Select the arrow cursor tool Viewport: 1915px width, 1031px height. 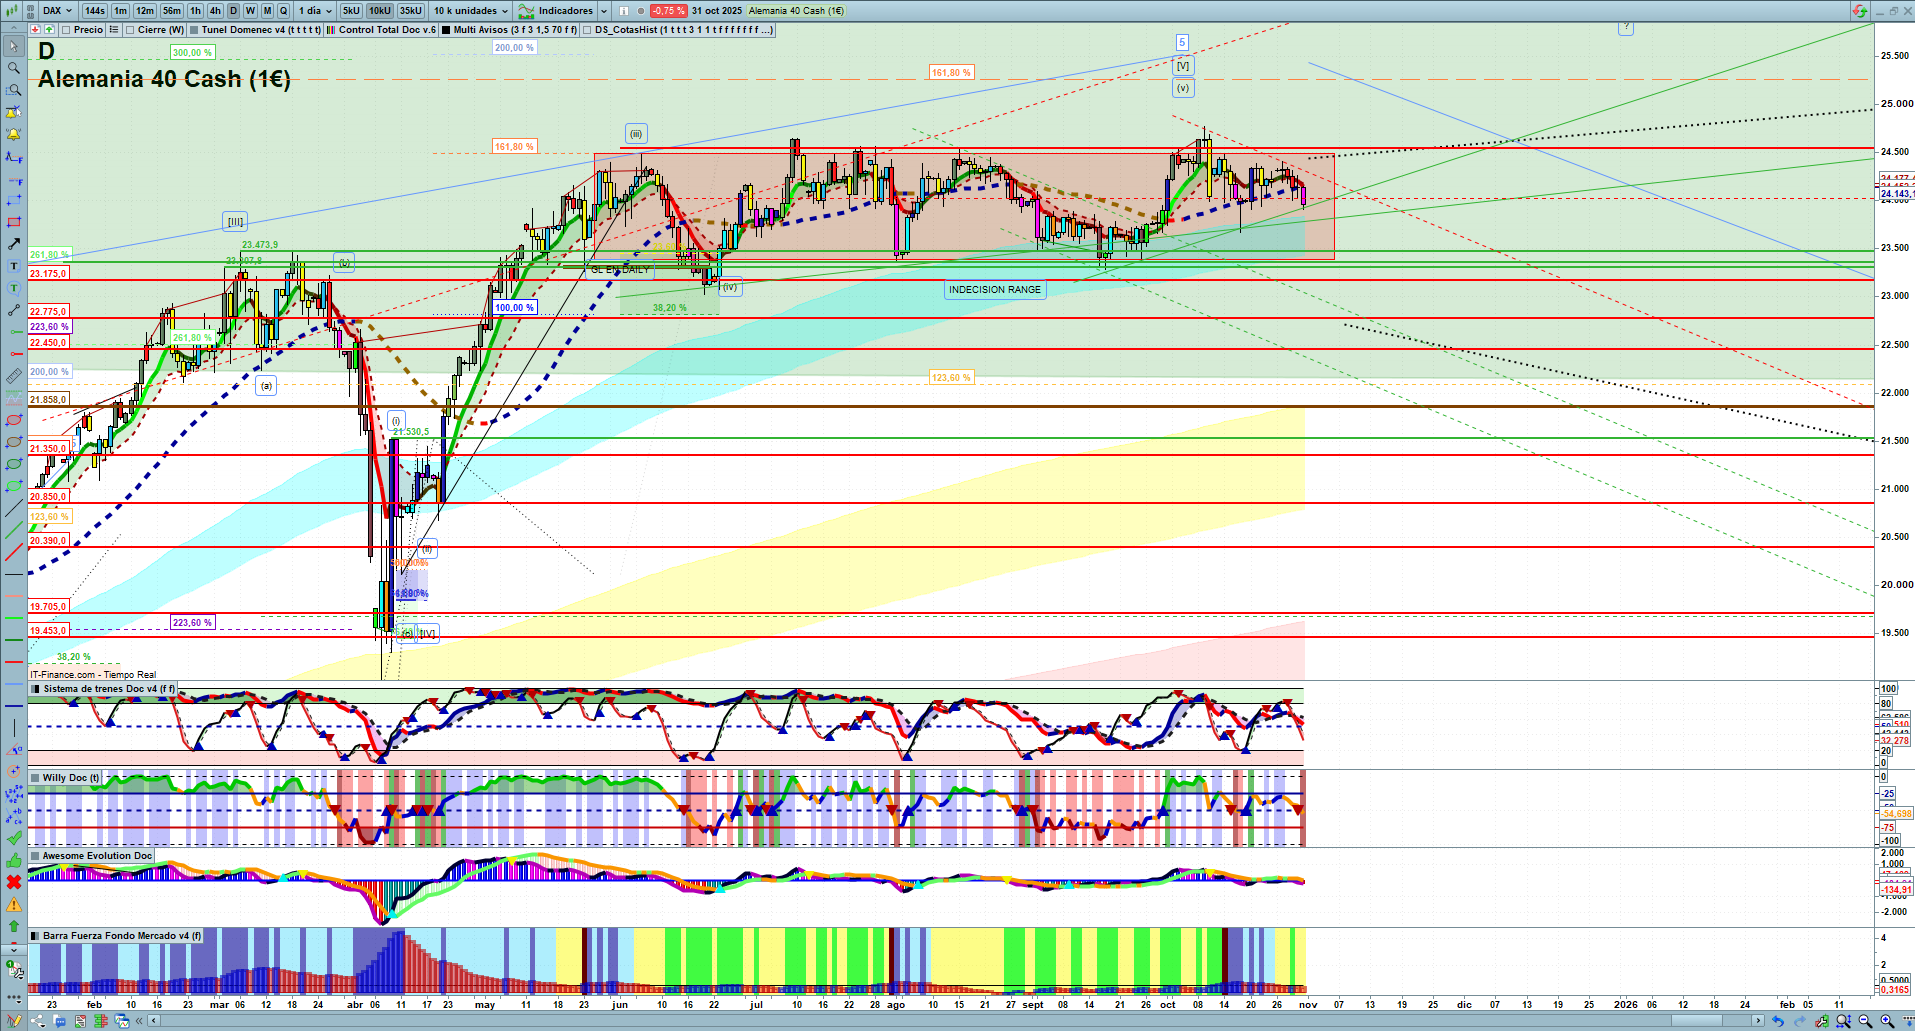click(x=14, y=46)
